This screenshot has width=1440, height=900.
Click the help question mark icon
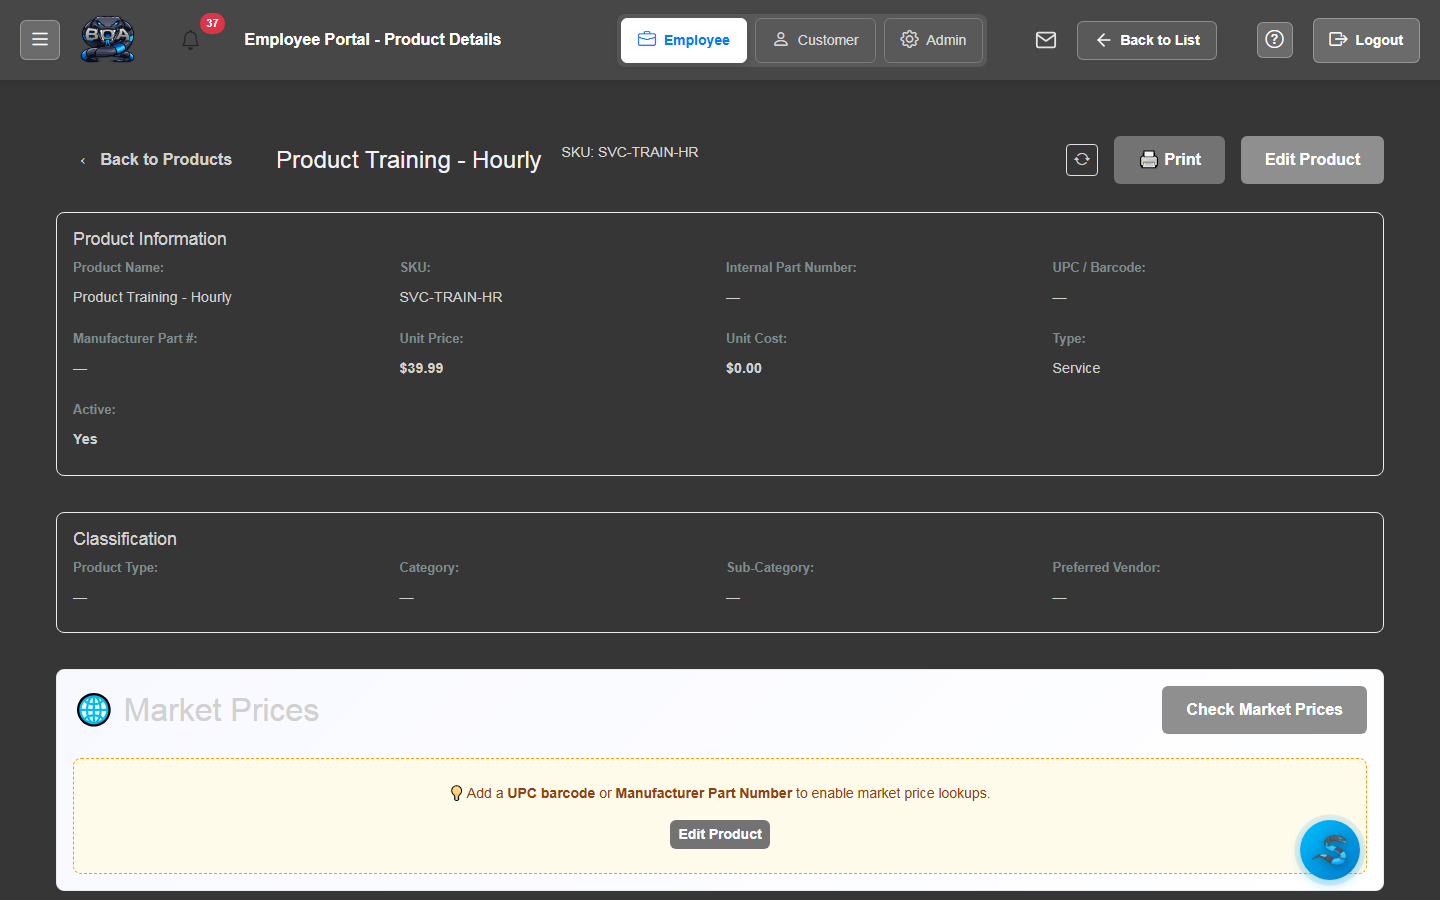(1274, 40)
